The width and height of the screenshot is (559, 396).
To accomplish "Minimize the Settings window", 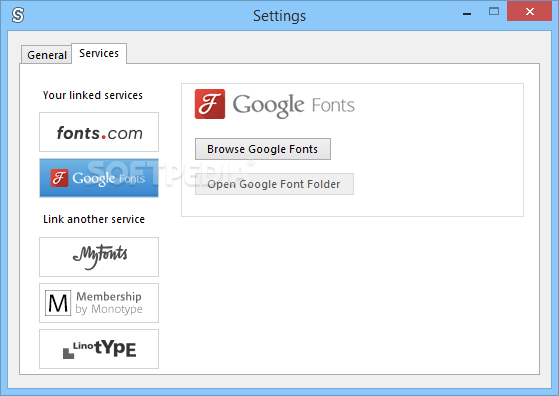I will [467, 13].
